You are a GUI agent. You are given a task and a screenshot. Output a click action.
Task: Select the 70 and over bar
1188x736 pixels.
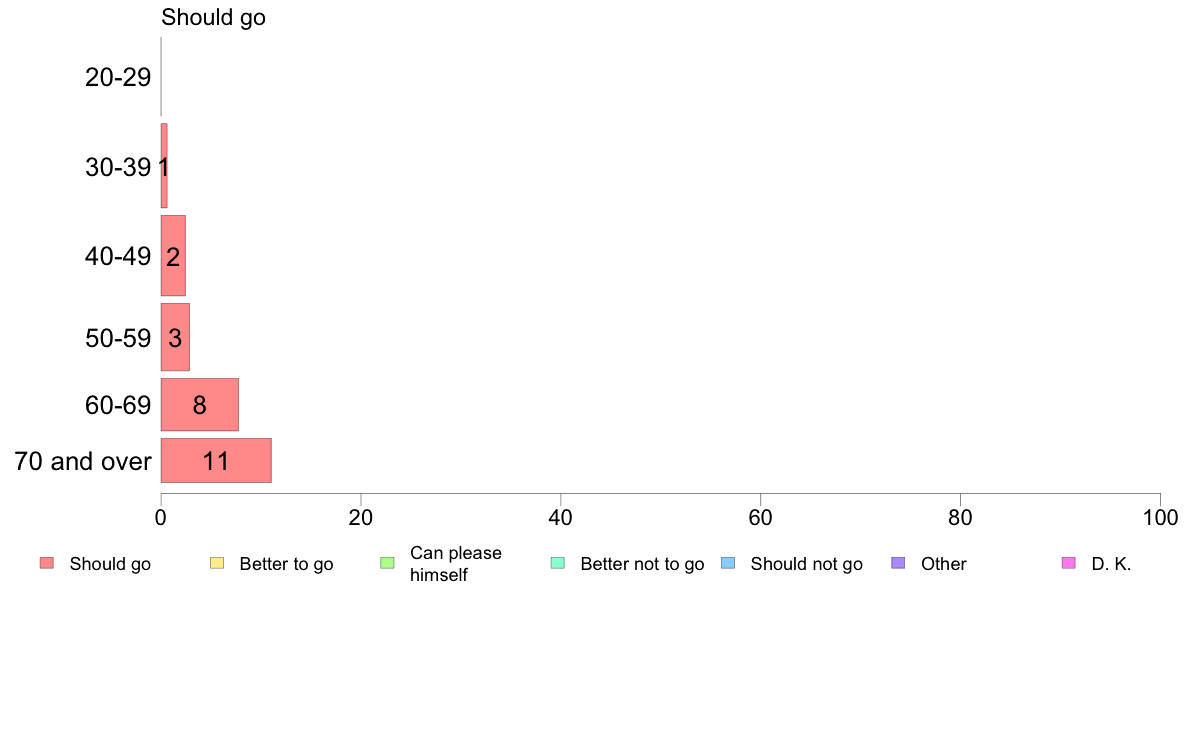pyautogui.click(x=216, y=460)
